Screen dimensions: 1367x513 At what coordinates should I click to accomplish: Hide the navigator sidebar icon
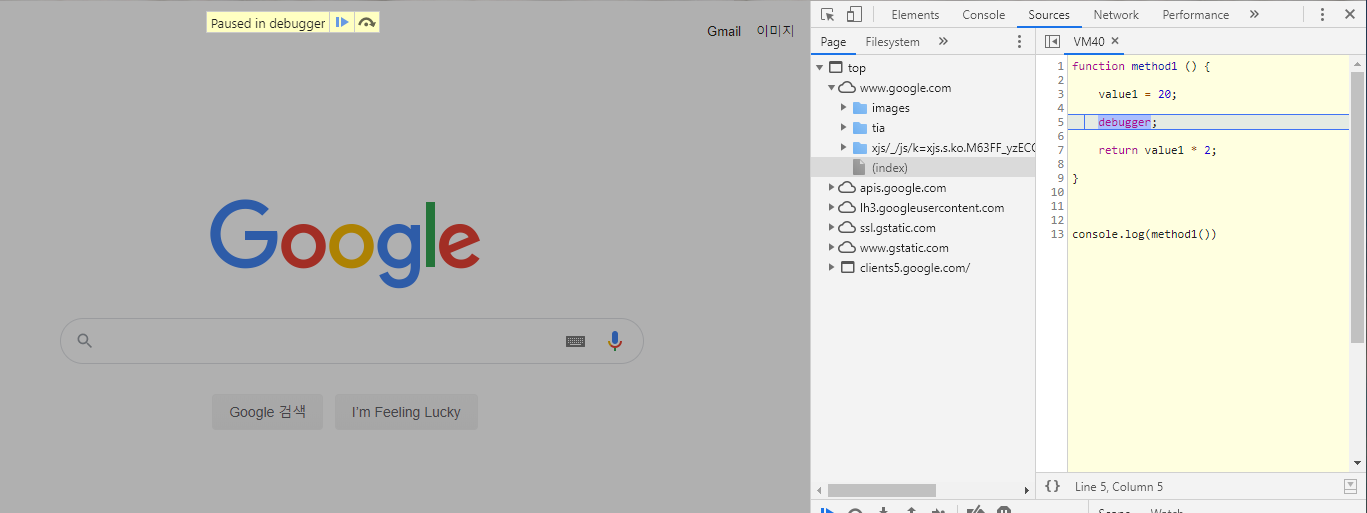pos(1052,42)
